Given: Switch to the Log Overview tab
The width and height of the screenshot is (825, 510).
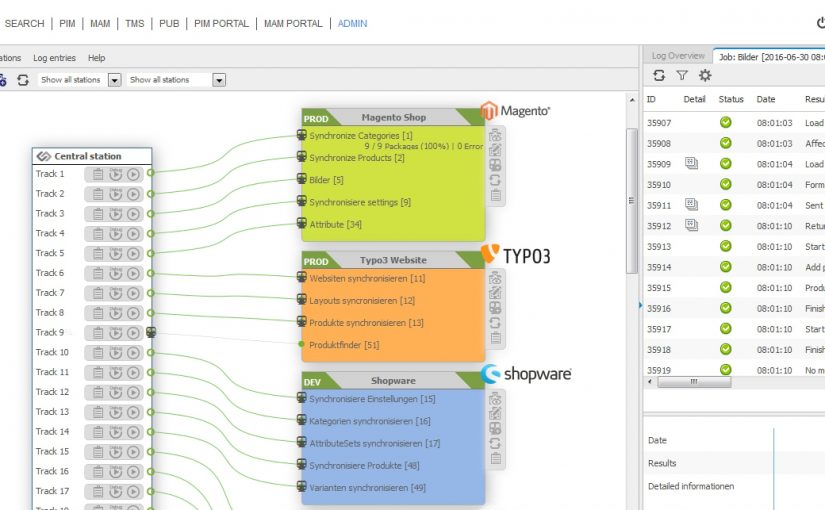Looking at the screenshot, I should click(678, 56).
